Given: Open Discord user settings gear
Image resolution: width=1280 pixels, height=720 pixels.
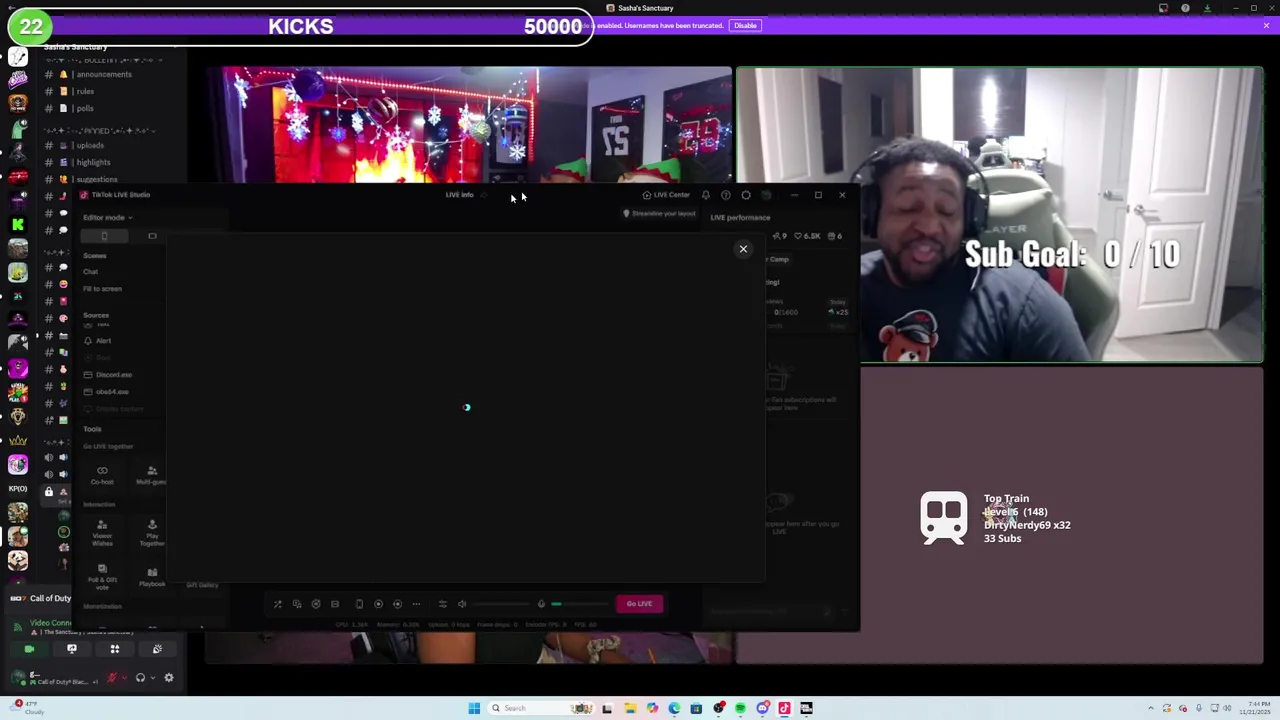Looking at the screenshot, I should point(169,678).
